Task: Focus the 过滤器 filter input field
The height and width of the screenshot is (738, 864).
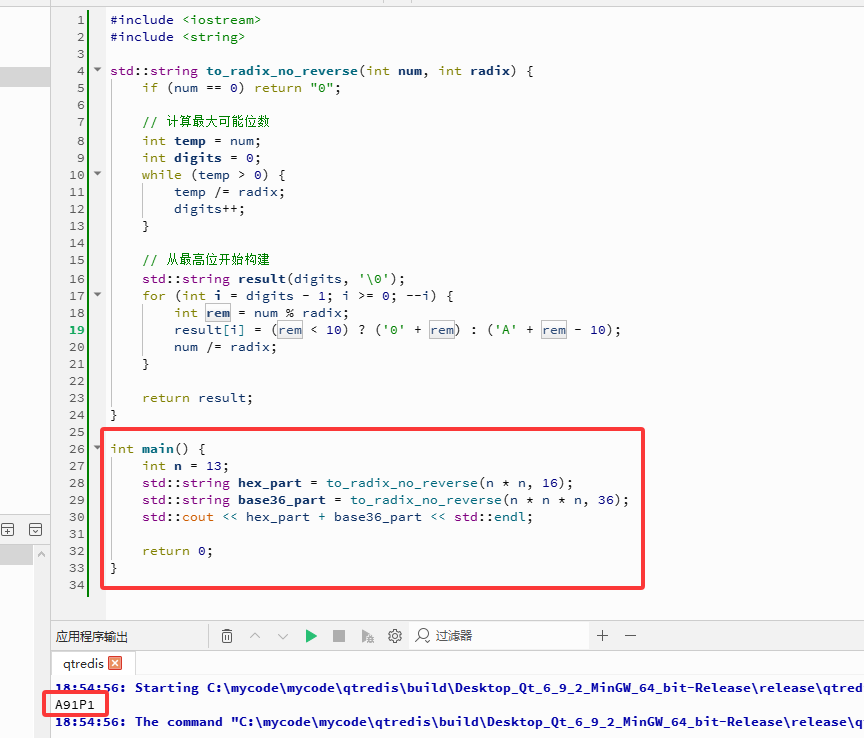Action: point(499,635)
